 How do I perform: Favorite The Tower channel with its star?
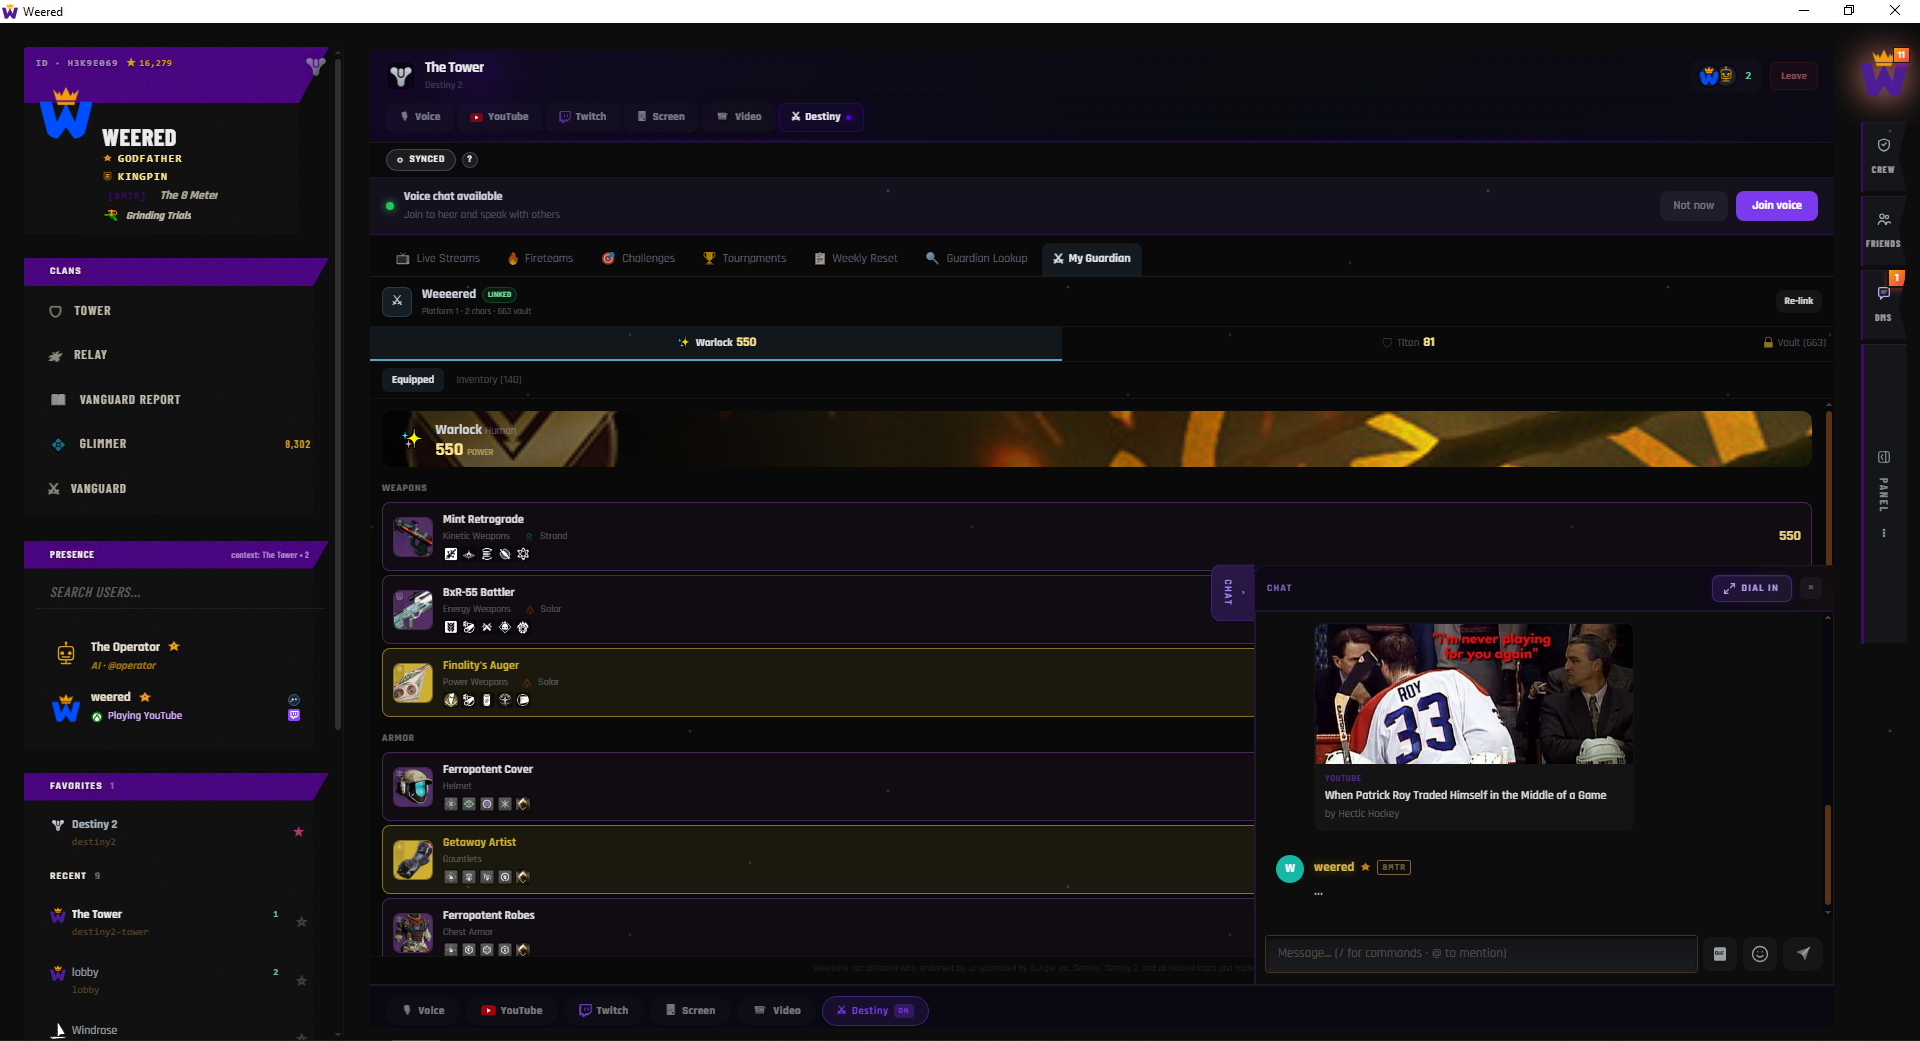(x=301, y=922)
